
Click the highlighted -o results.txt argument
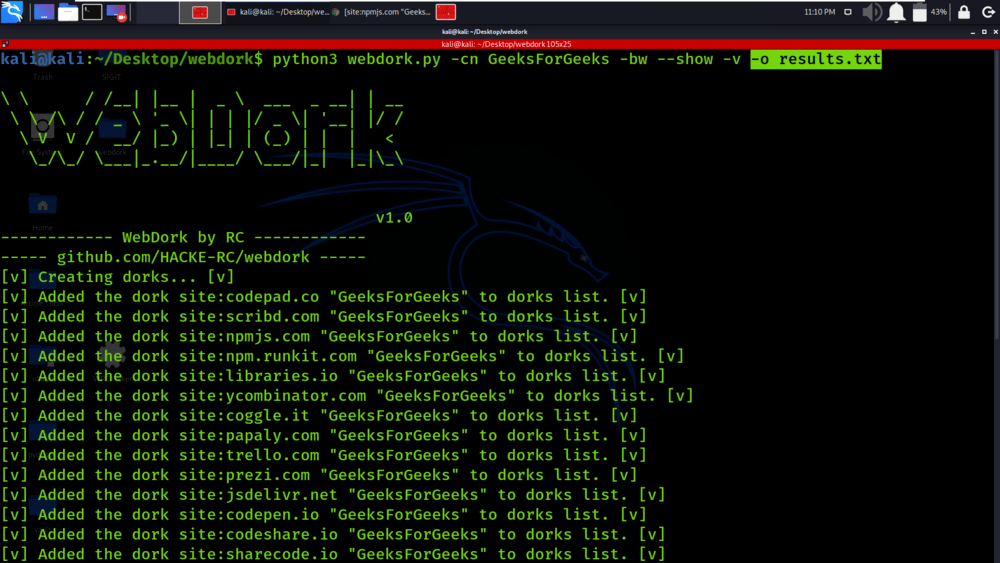[x=816, y=59]
